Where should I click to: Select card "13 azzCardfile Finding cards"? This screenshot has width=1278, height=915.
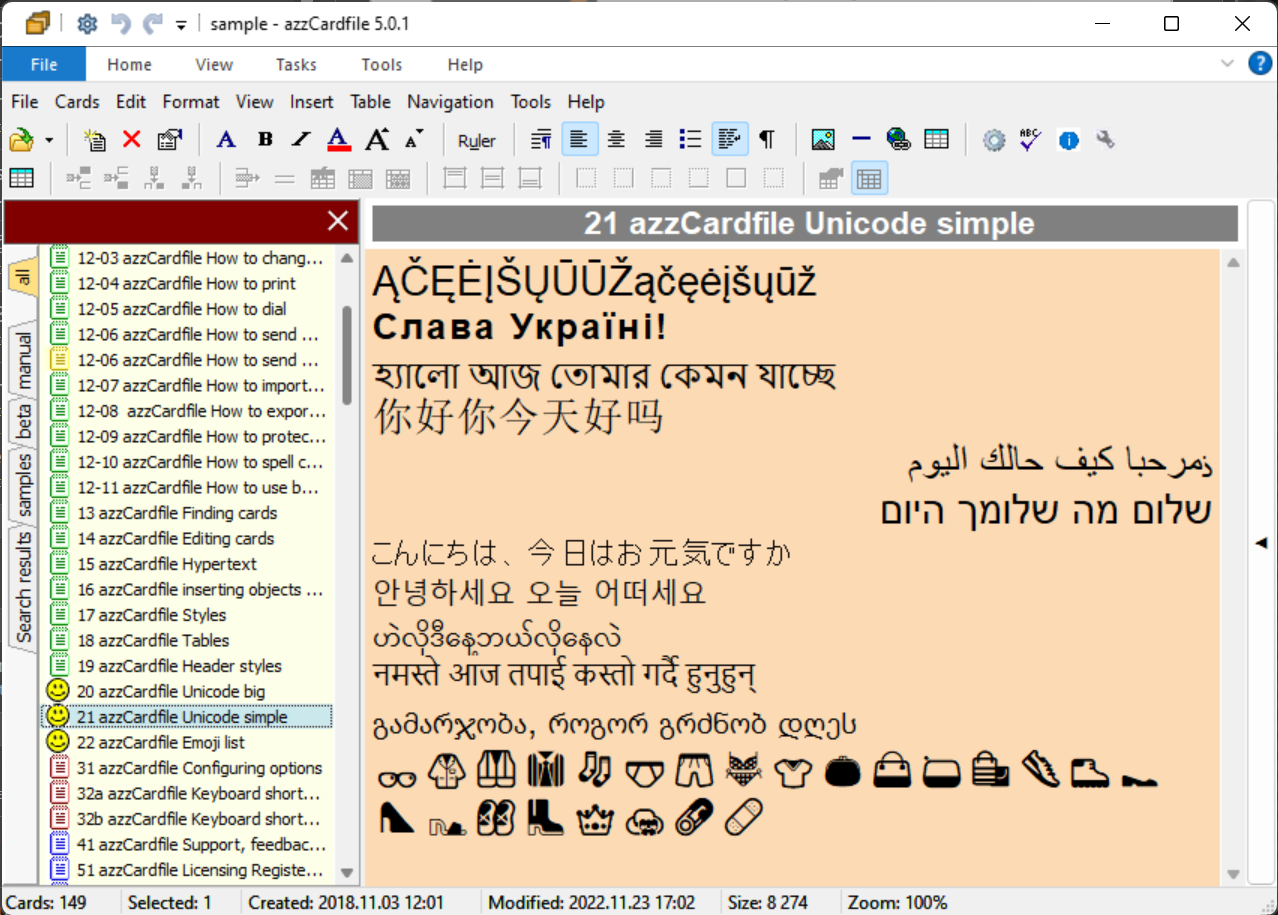coord(177,513)
